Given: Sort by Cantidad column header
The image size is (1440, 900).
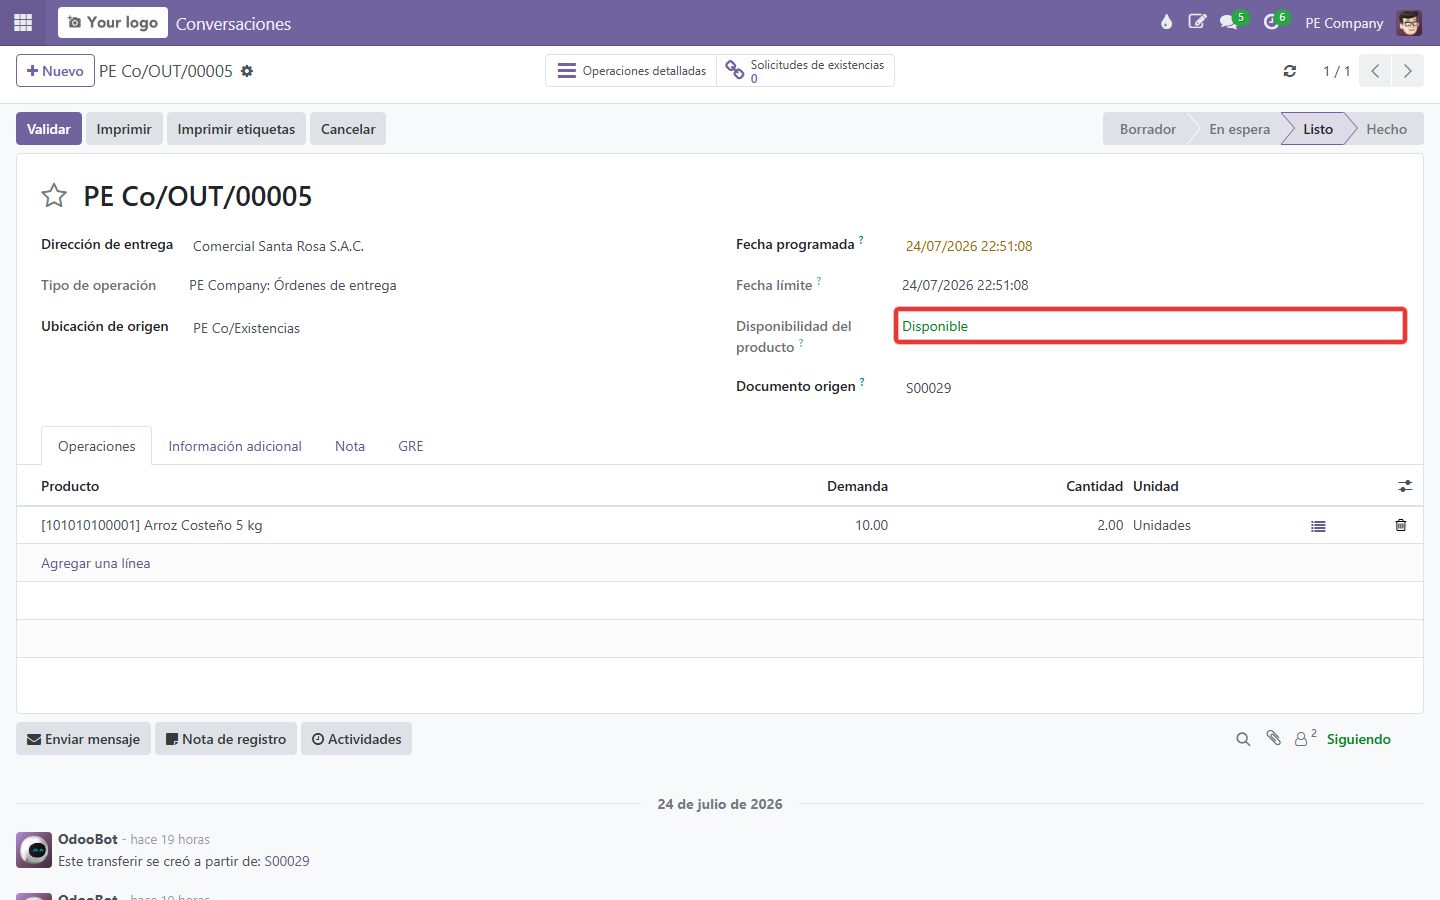Looking at the screenshot, I should (1094, 486).
